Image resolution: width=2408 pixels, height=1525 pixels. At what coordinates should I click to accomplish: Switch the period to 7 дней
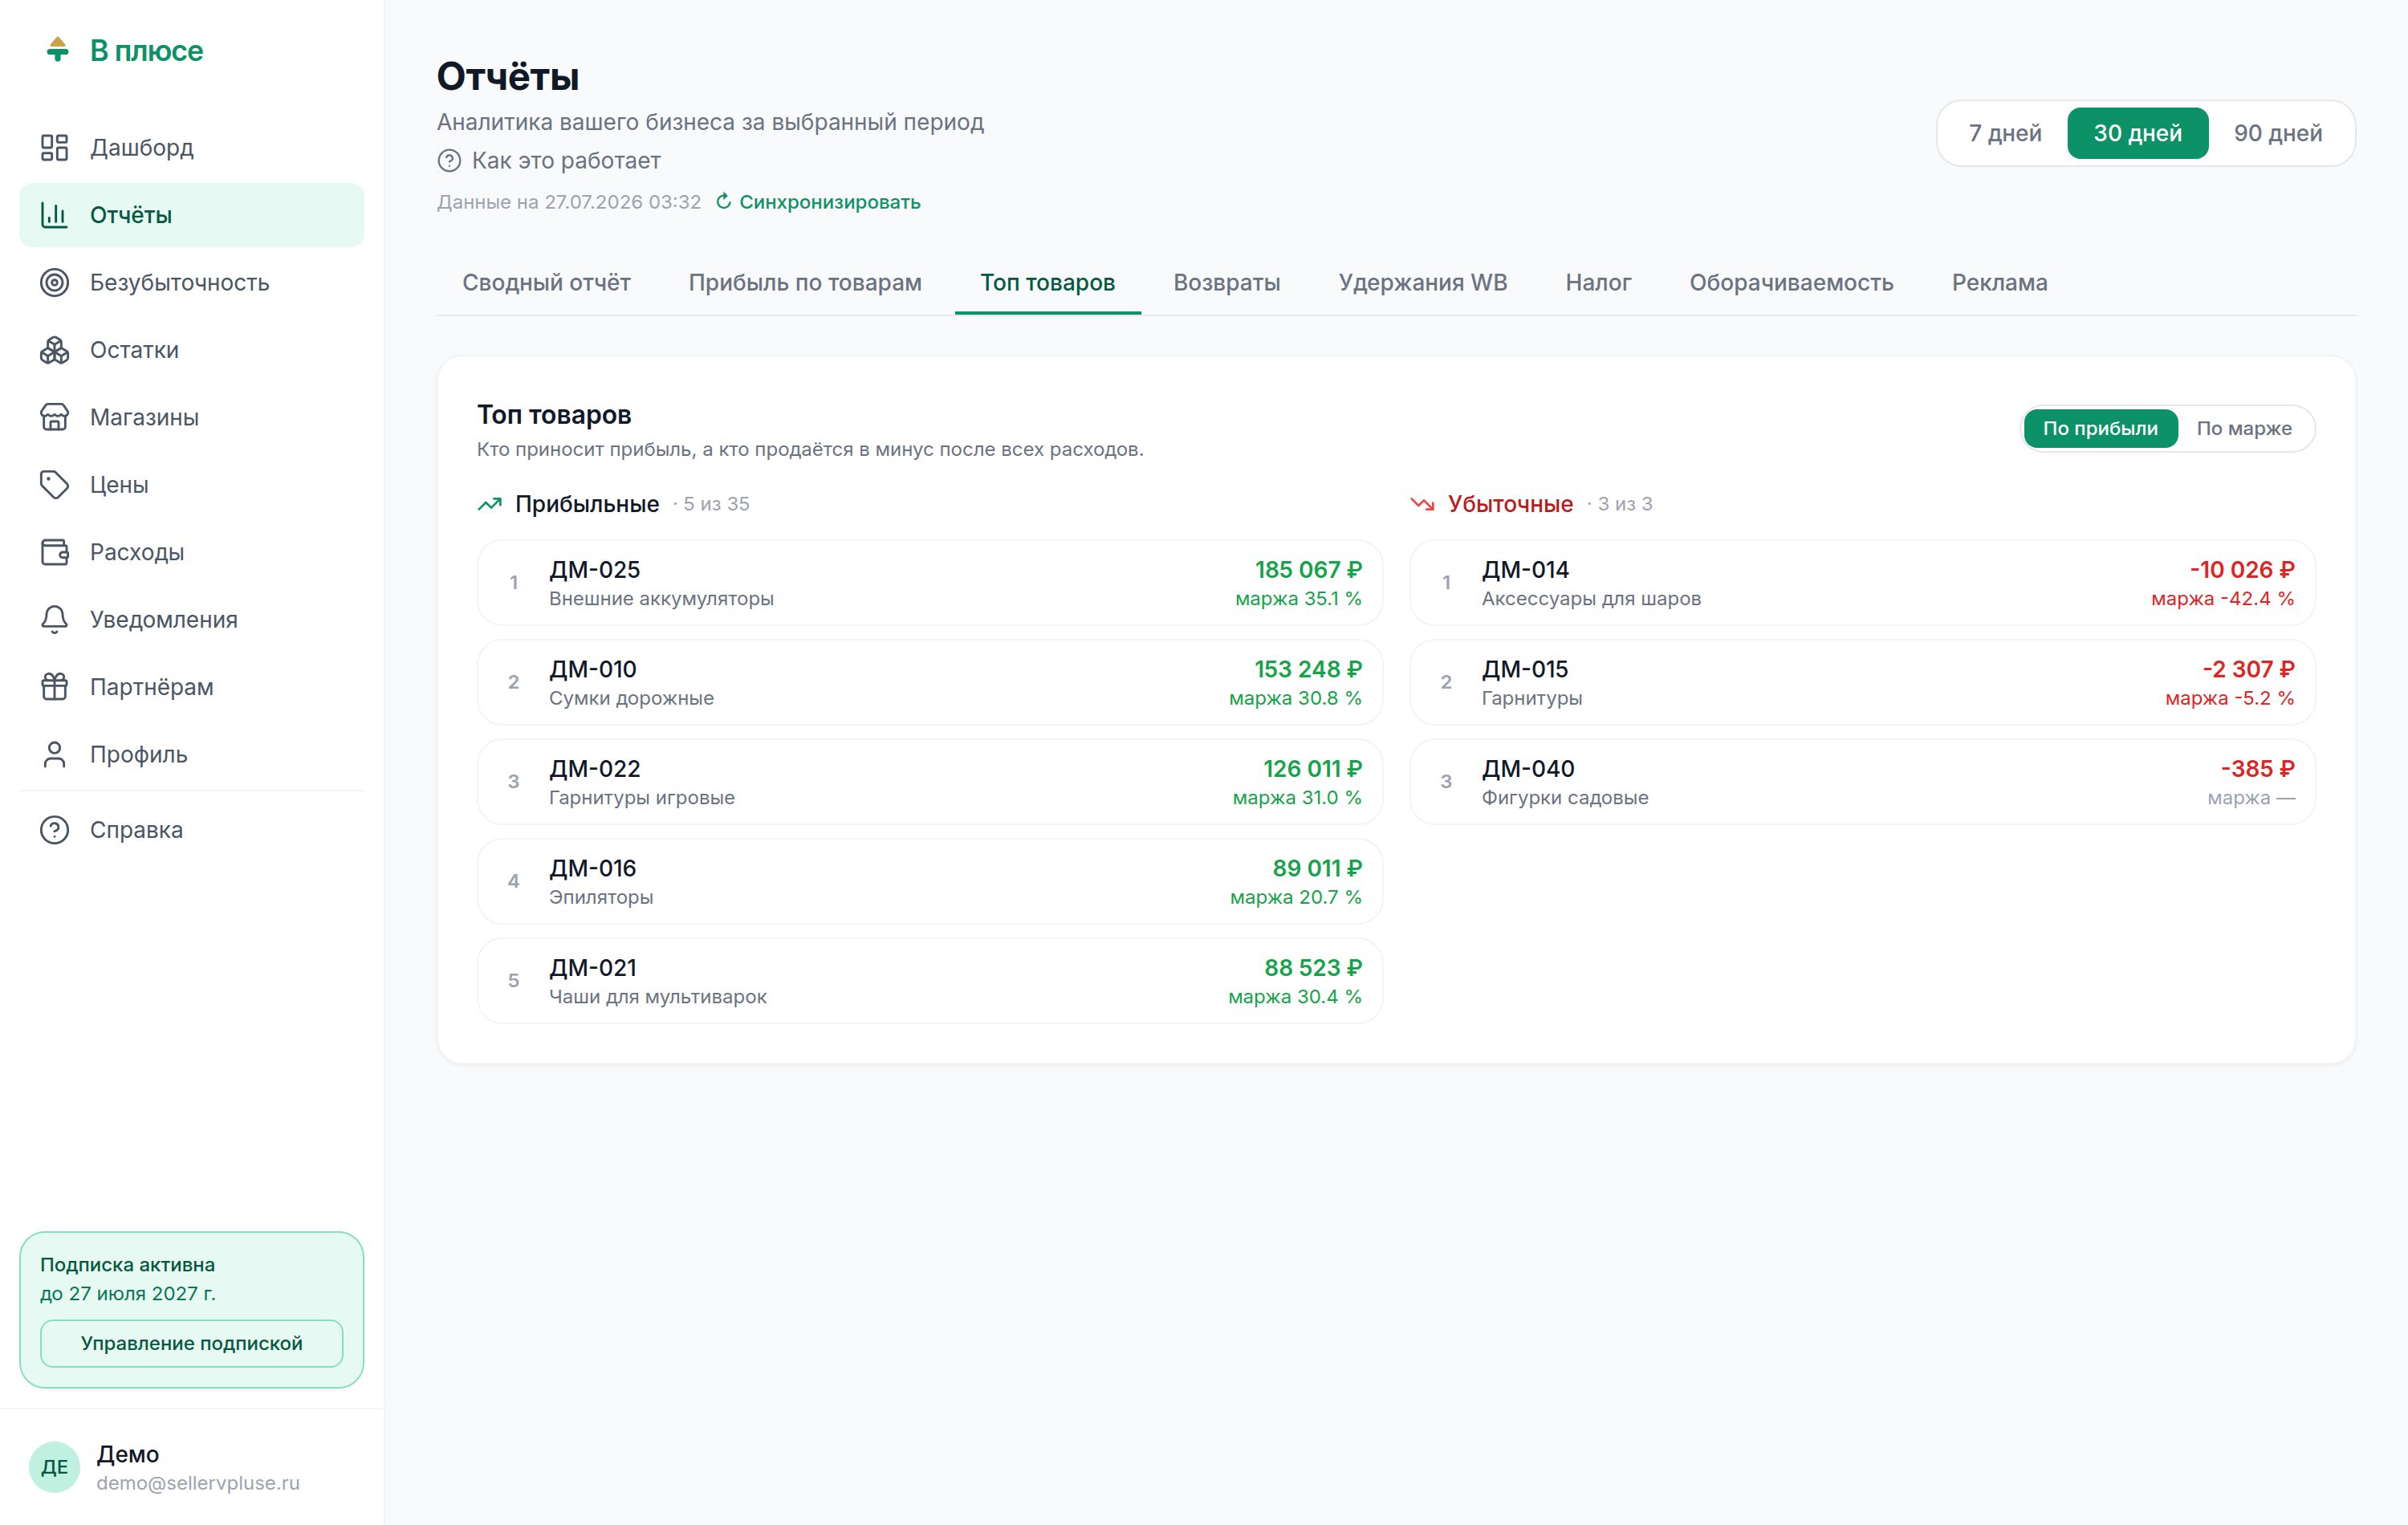2004,133
